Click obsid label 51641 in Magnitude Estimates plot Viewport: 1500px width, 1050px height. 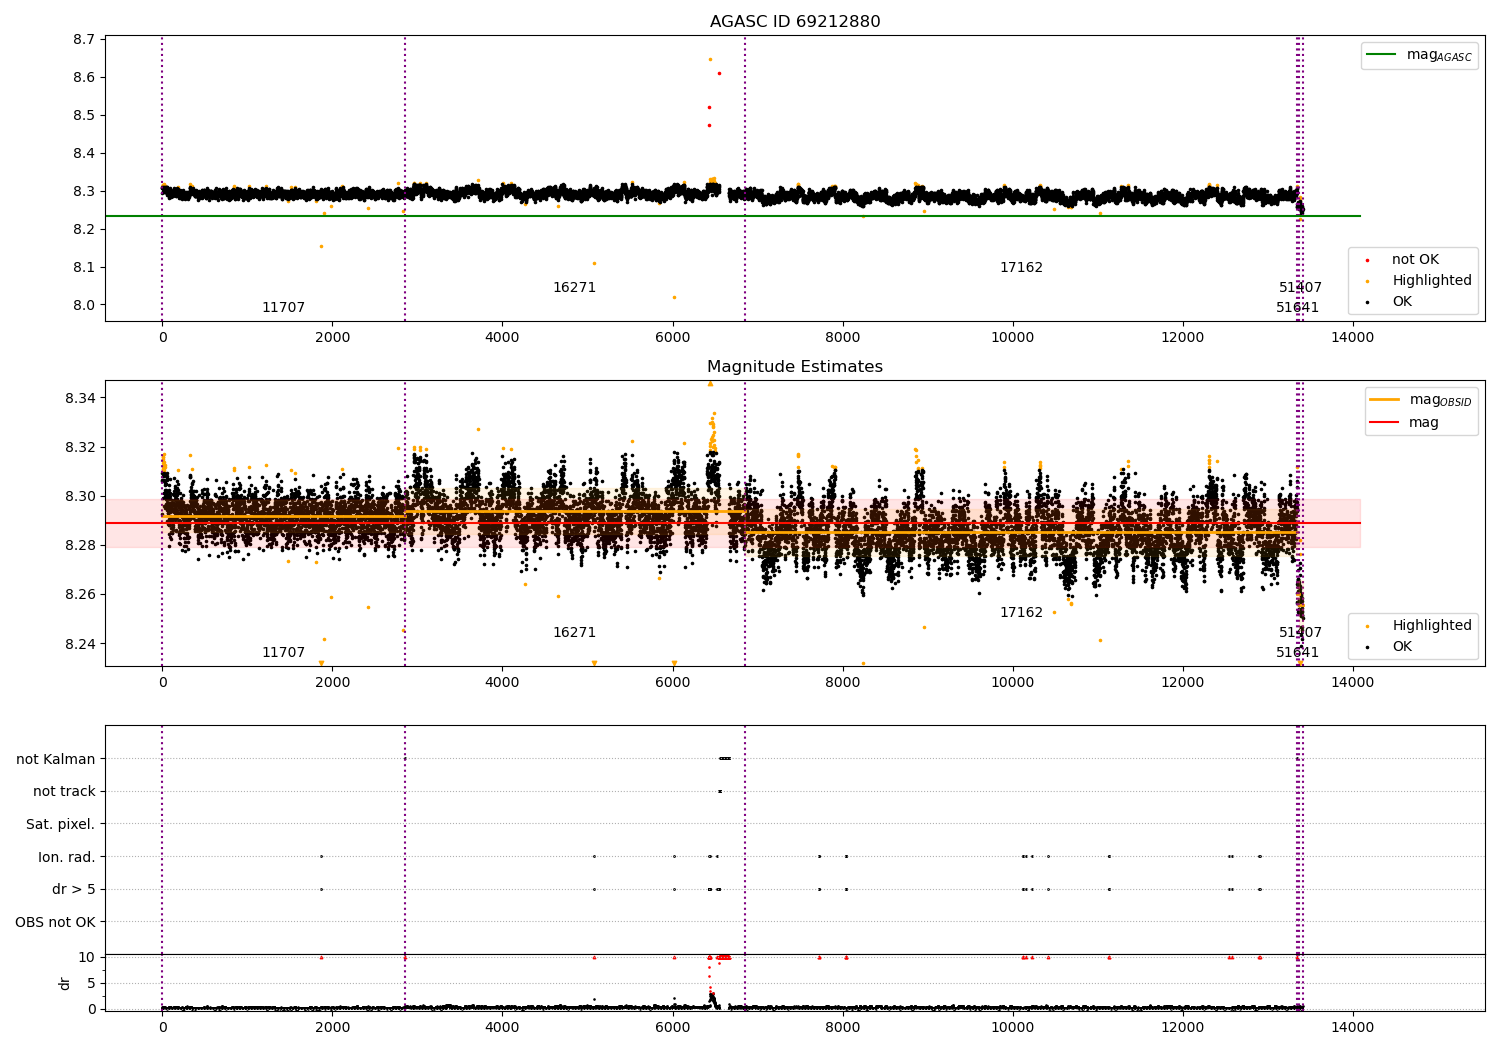pyautogui.click(x=1297, y=653)
